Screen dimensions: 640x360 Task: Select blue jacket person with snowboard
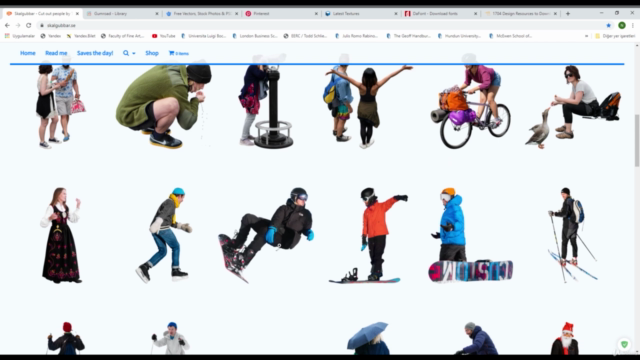tap(470, 235)
